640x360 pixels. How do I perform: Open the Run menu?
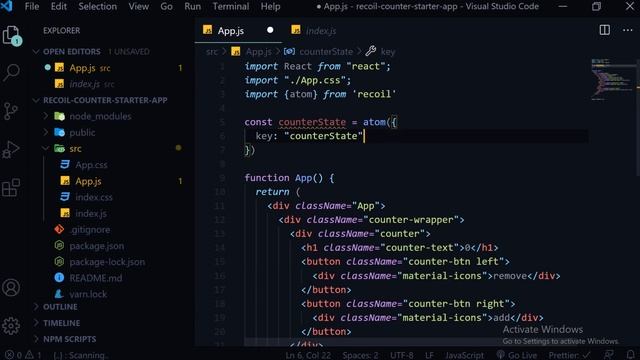(x=192, y=7)
